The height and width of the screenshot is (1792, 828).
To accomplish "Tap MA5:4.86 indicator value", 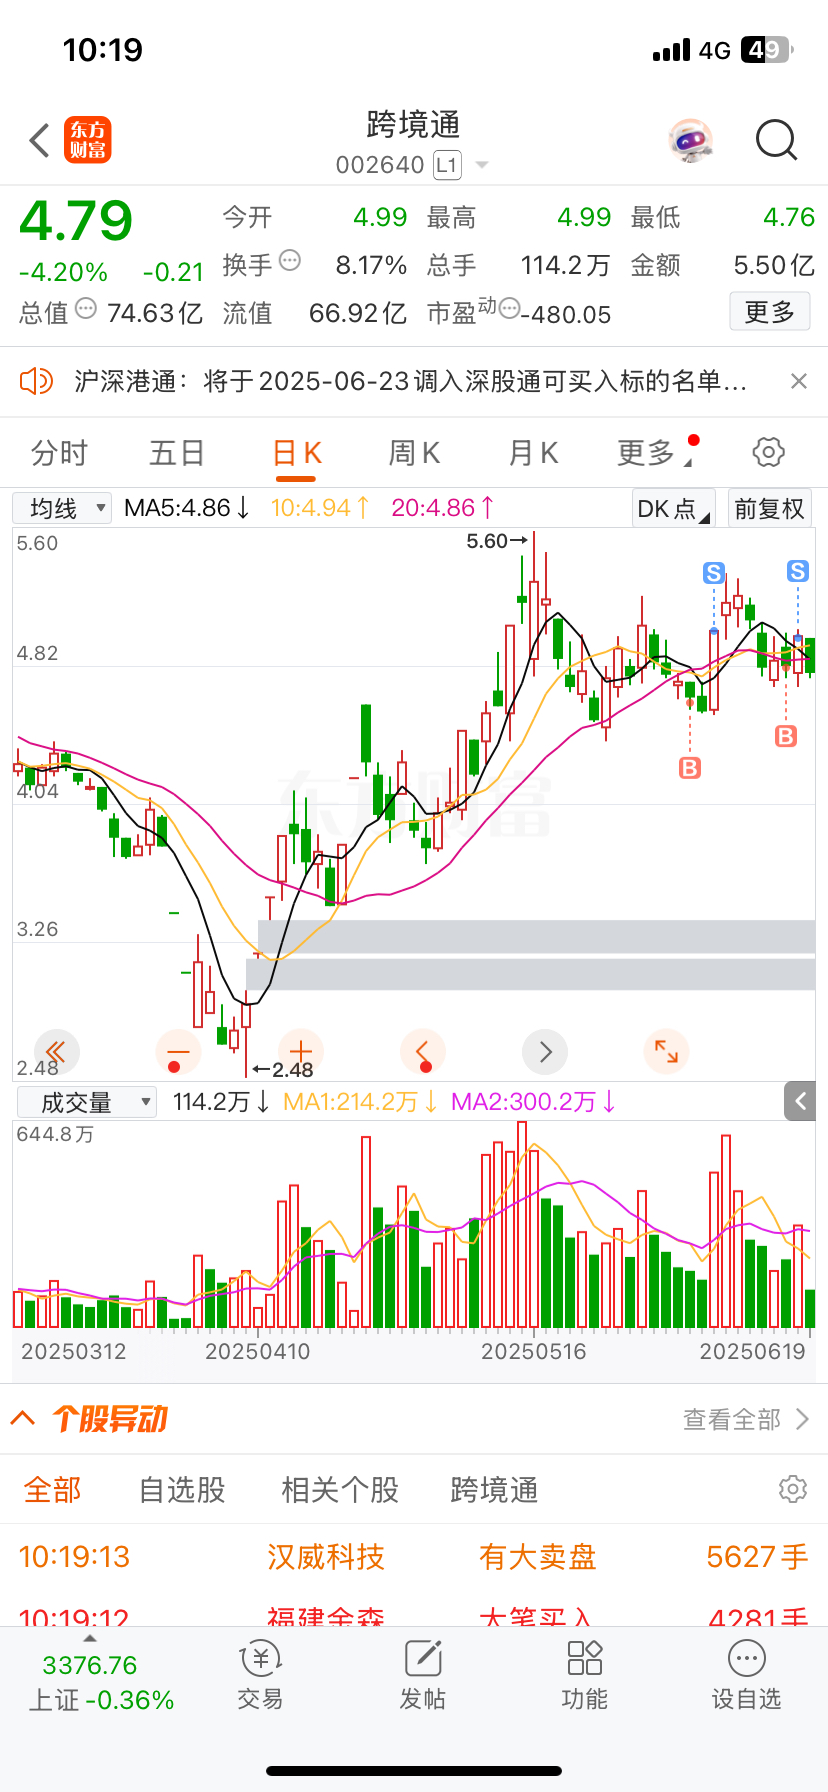I will (186, 508).
